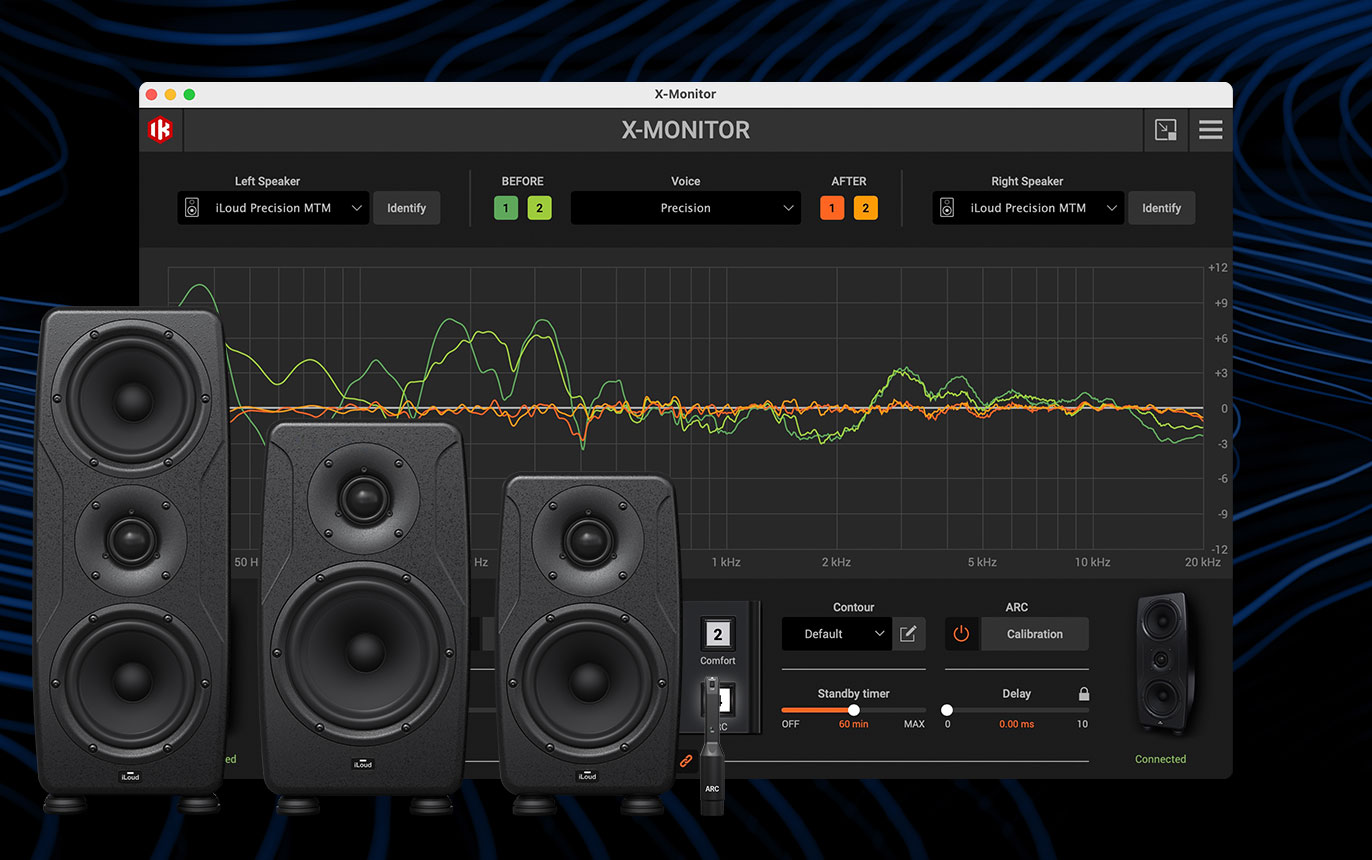The height and width of the screenshot is (860, 1372).
Task: Click the Standby timer slider handle
Action: [853, 710]
